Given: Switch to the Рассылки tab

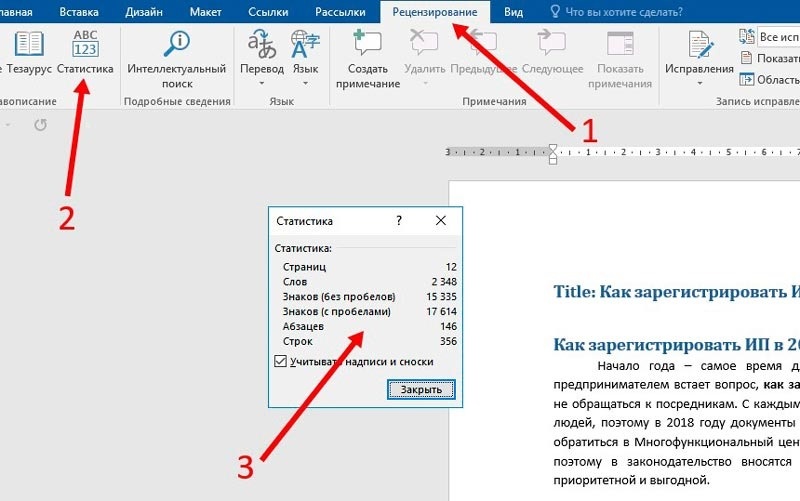Looking at the screenshot, I should tap(340, 12).
